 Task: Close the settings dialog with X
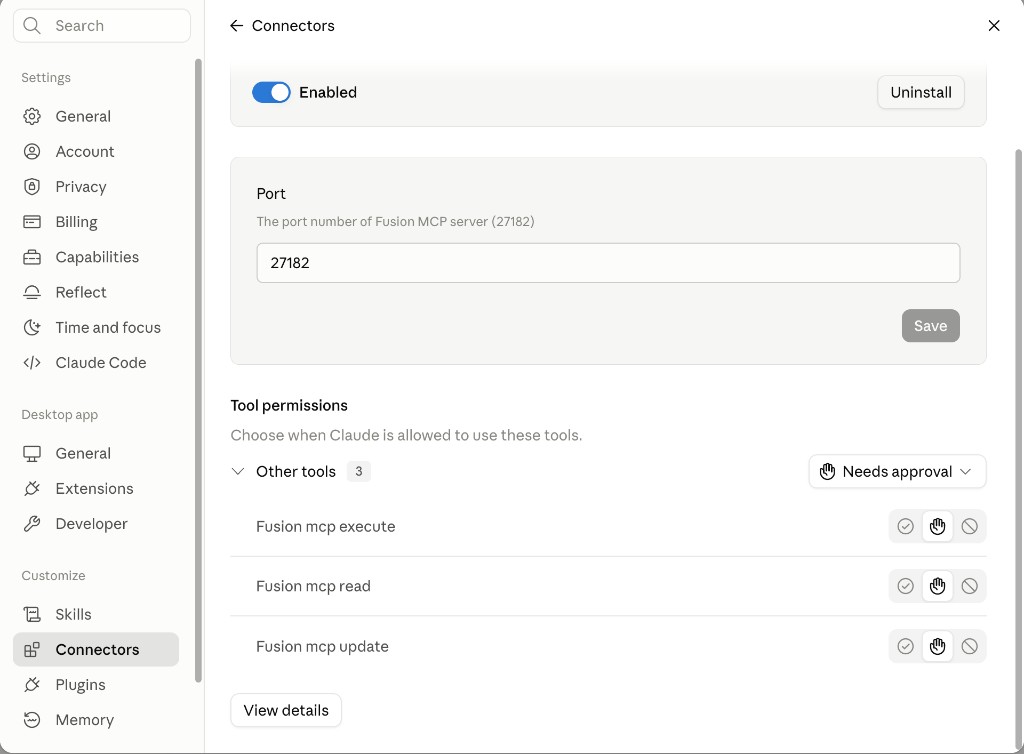[994, 25]
